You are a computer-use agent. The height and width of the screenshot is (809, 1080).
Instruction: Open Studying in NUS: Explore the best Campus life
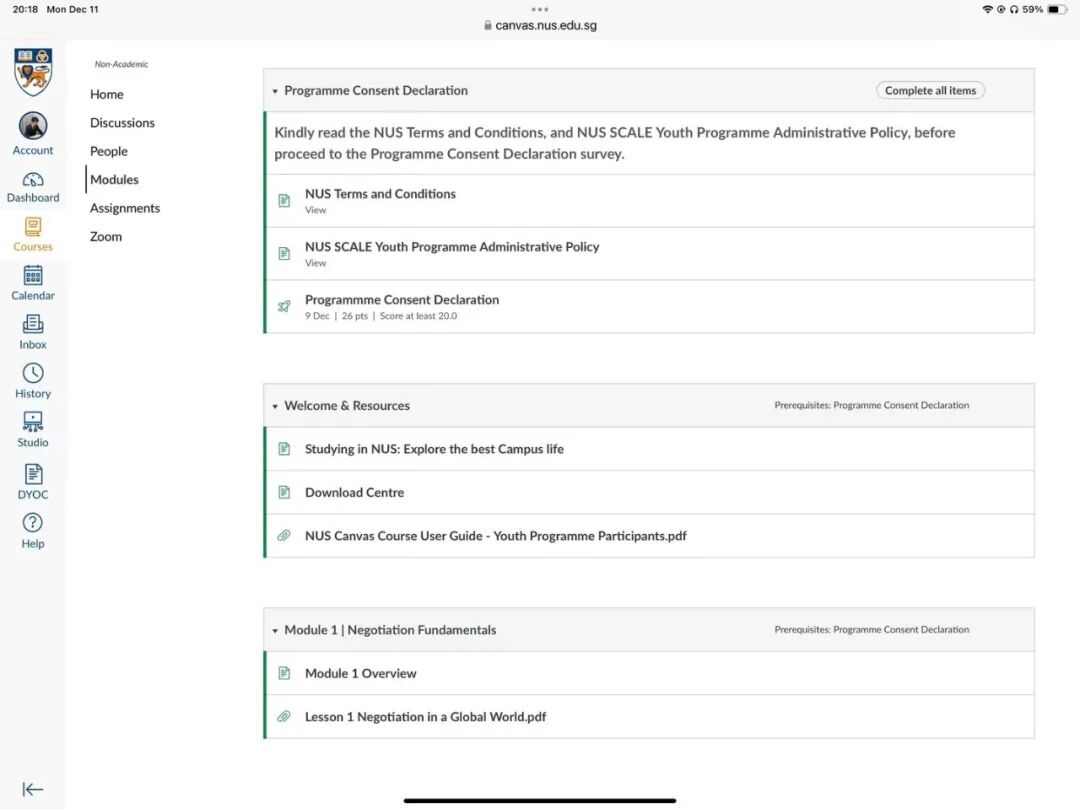pyautogui.click(x=434, y=449)
